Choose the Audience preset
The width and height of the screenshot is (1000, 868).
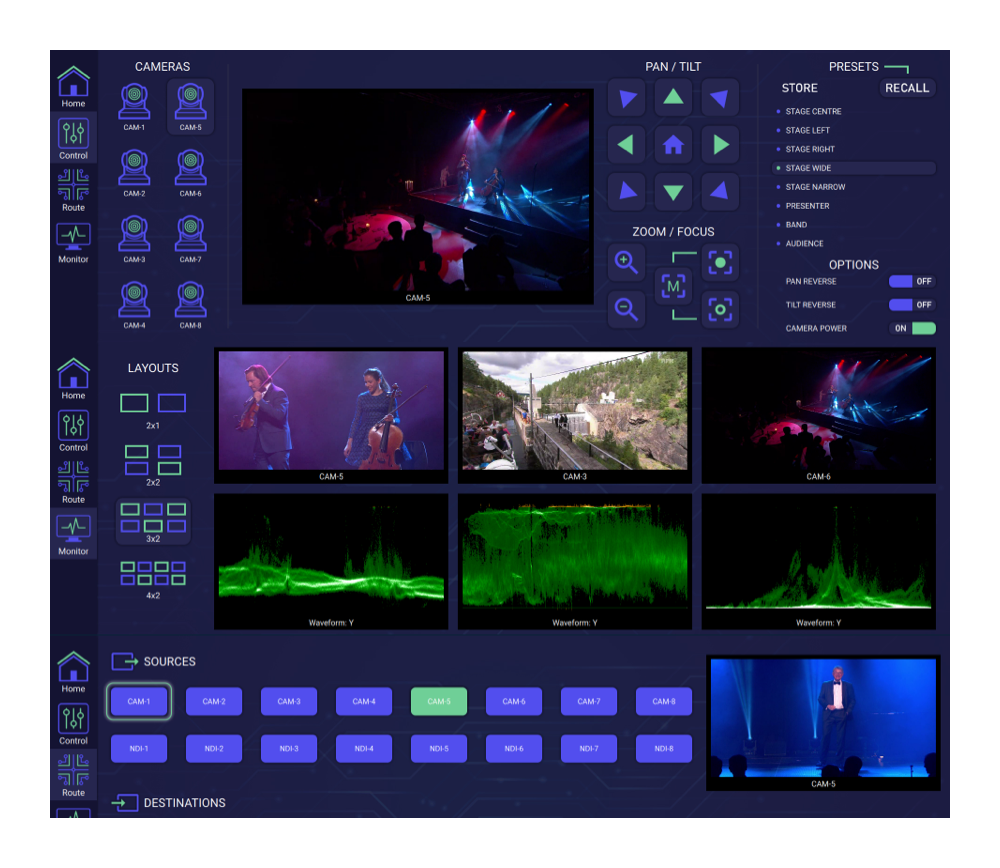[x=804, y=244]
